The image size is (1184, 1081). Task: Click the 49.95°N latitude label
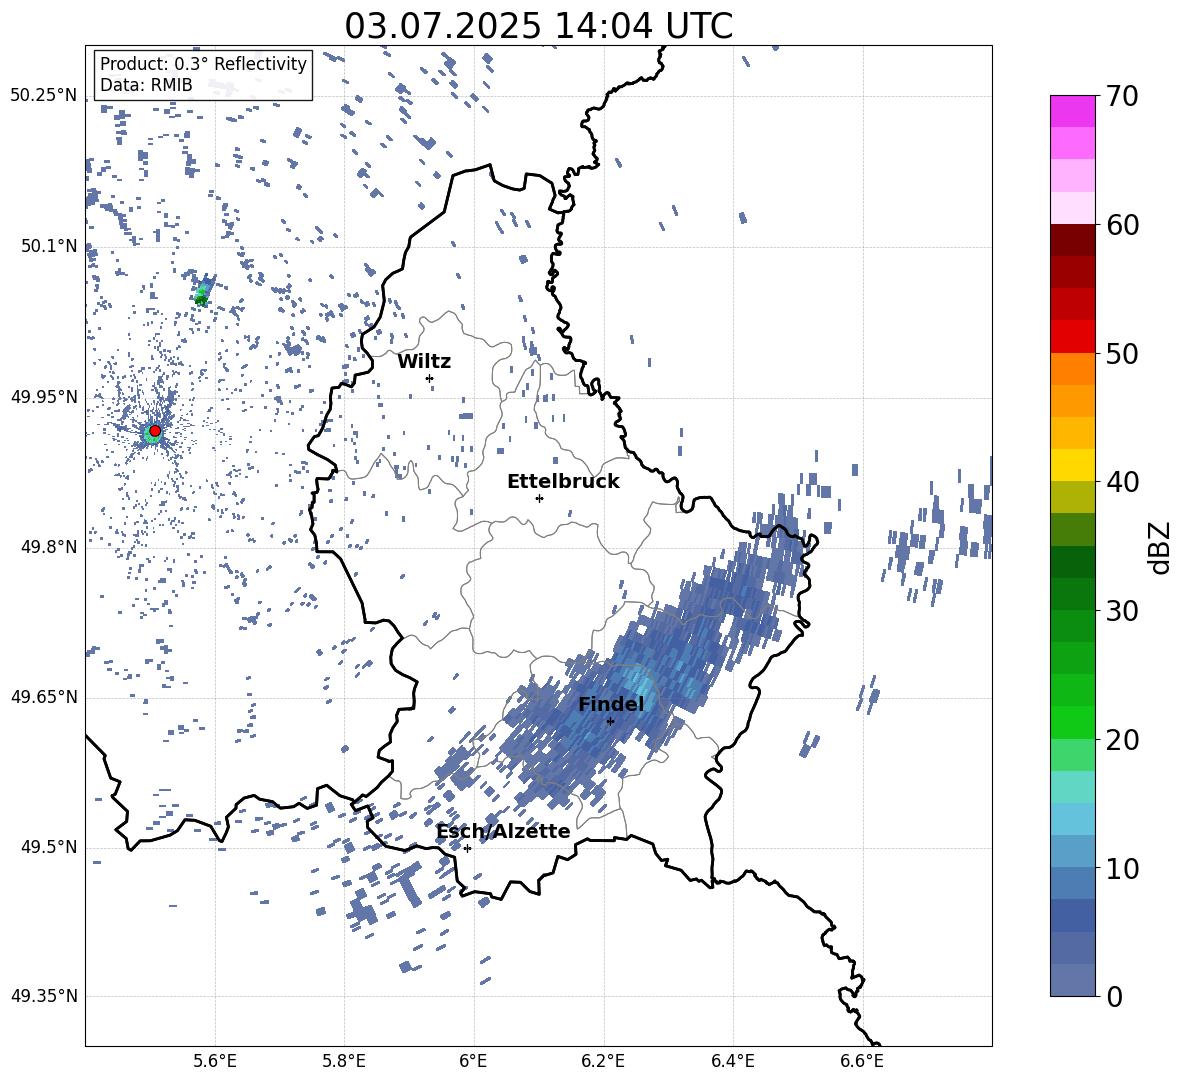44,397
